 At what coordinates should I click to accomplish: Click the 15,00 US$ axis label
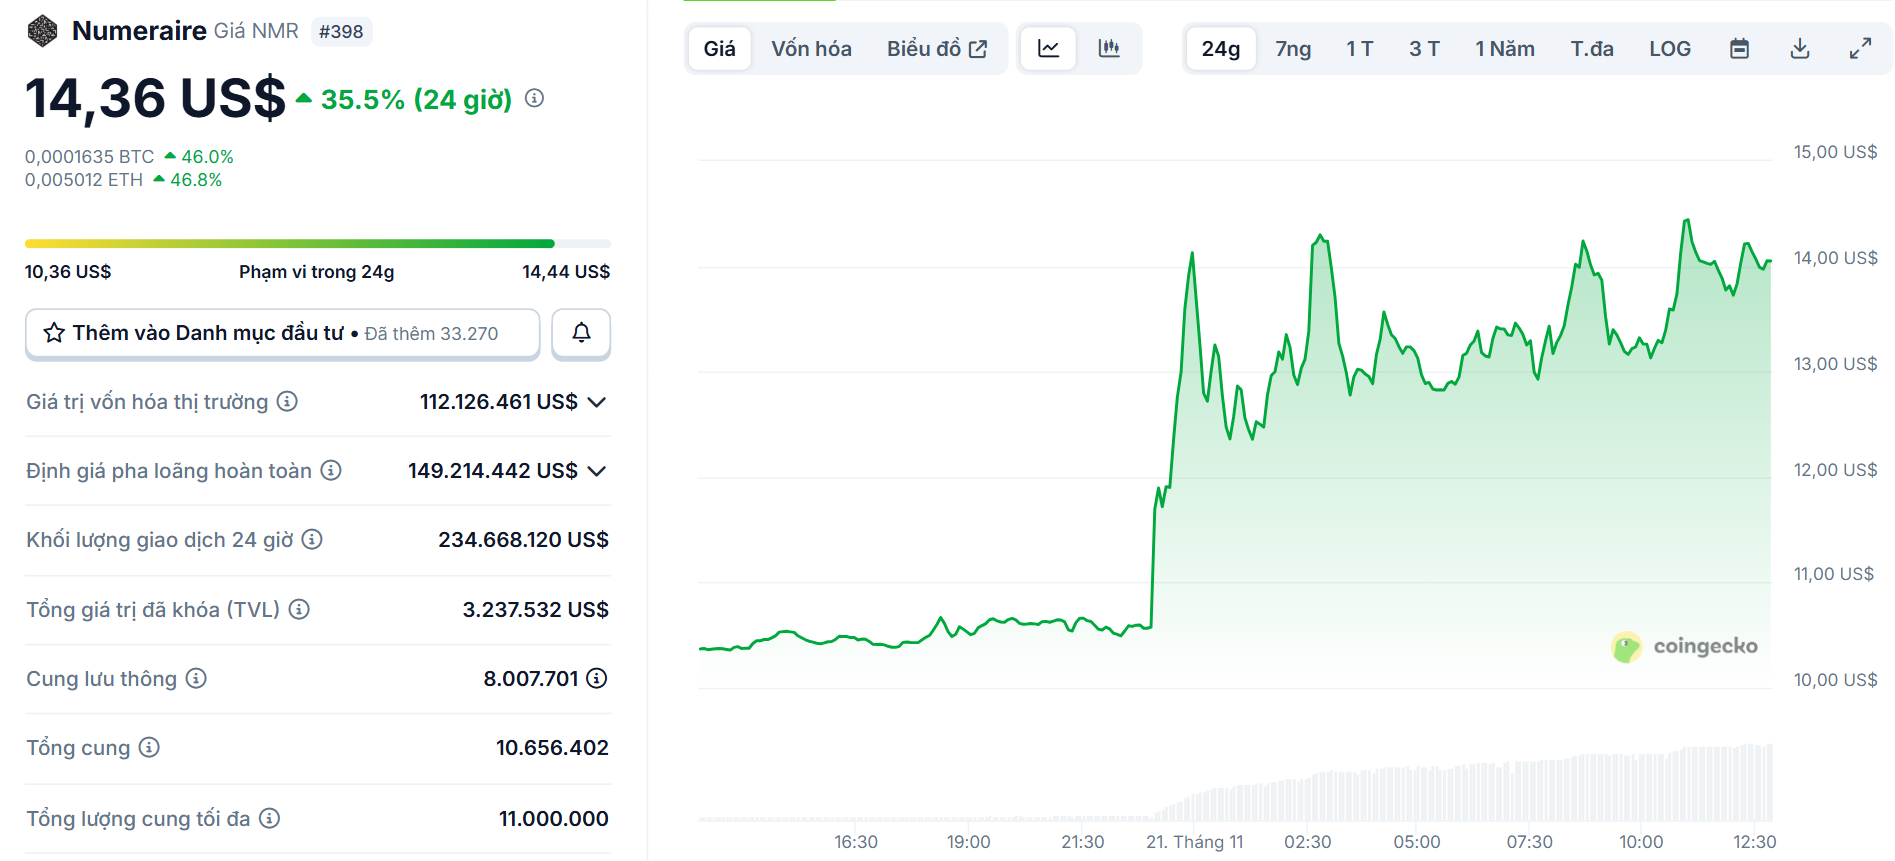point(1835,151)
